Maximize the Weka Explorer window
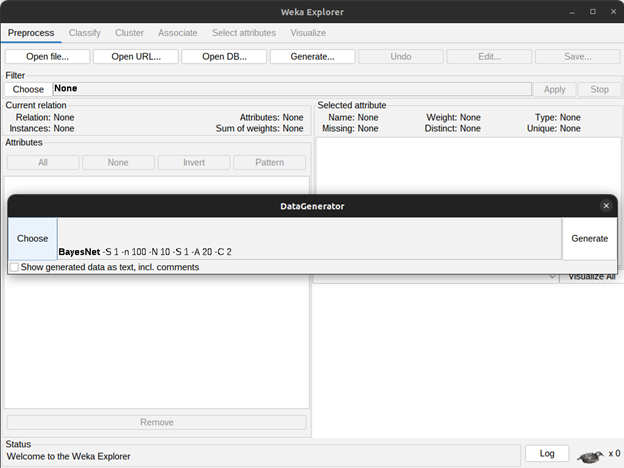The width and height of the screenshot is (624, 468). [x=593, y=12]
